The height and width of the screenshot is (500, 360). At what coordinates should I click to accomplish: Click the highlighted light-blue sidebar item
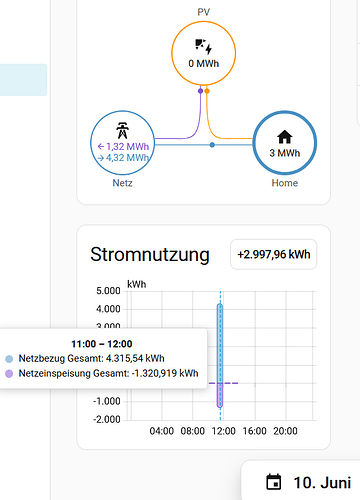[23, 80]
